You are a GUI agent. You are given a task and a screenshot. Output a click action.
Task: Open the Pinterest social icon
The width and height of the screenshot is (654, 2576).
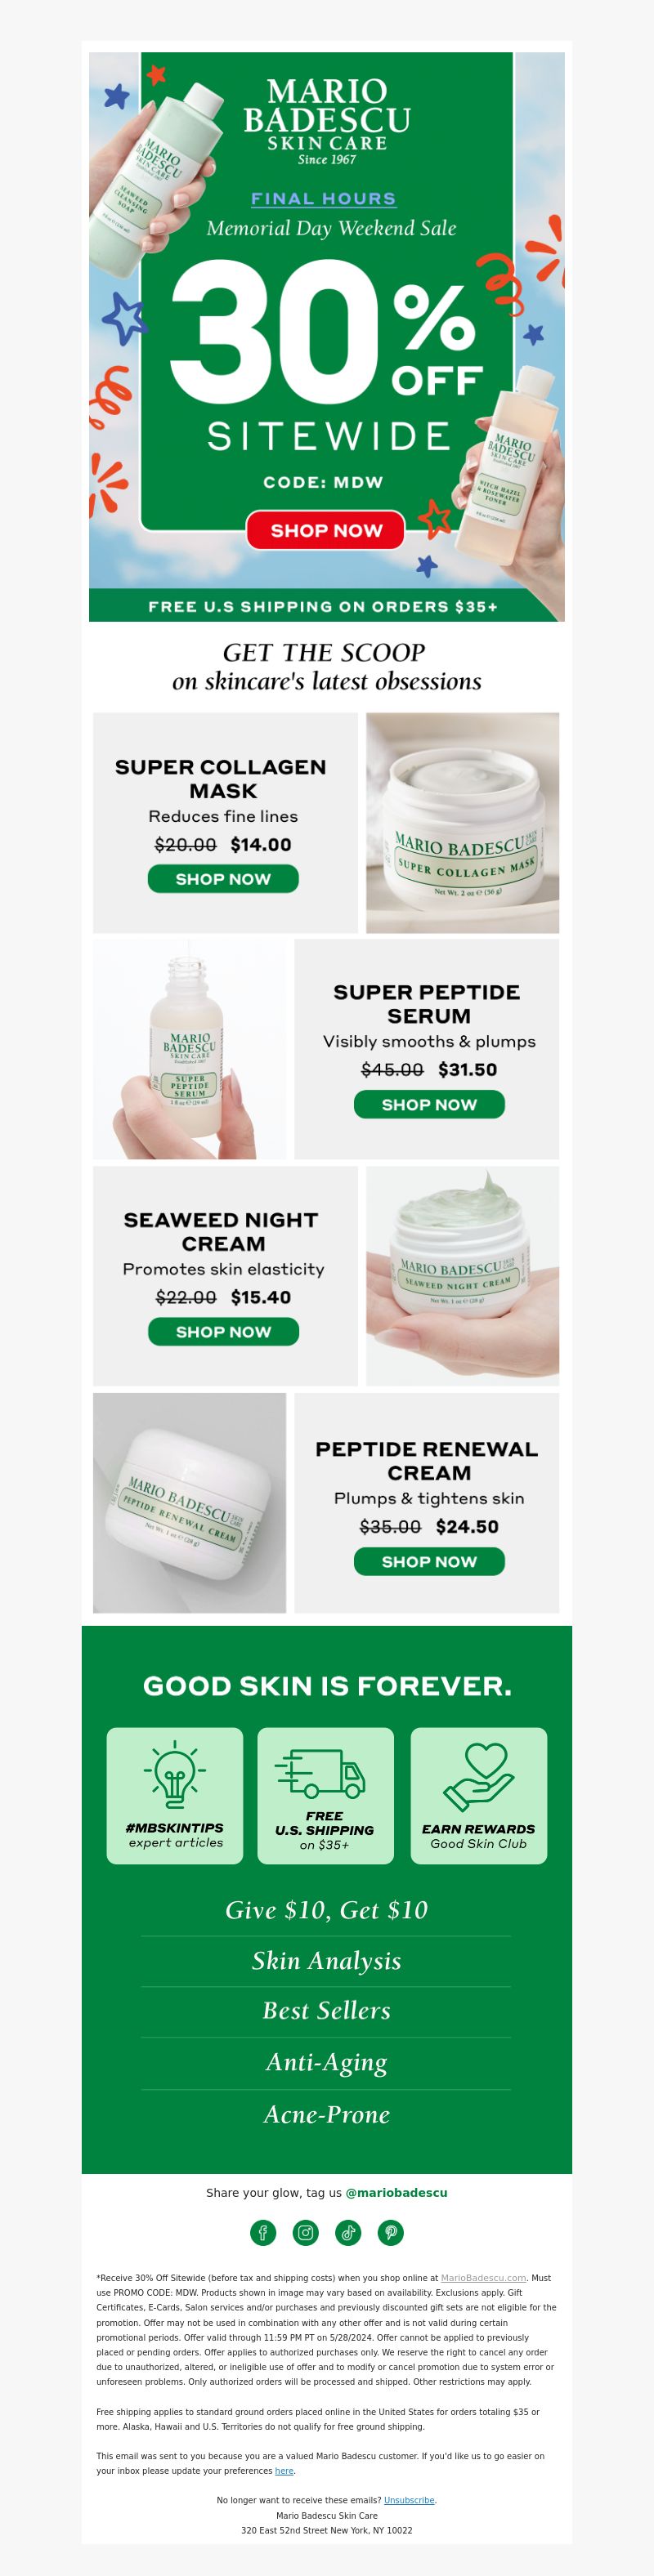391,2232
